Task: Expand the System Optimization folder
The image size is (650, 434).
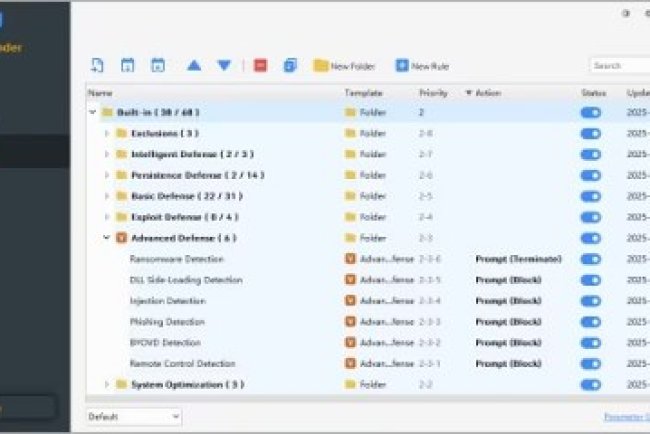Action: (107, 385)
